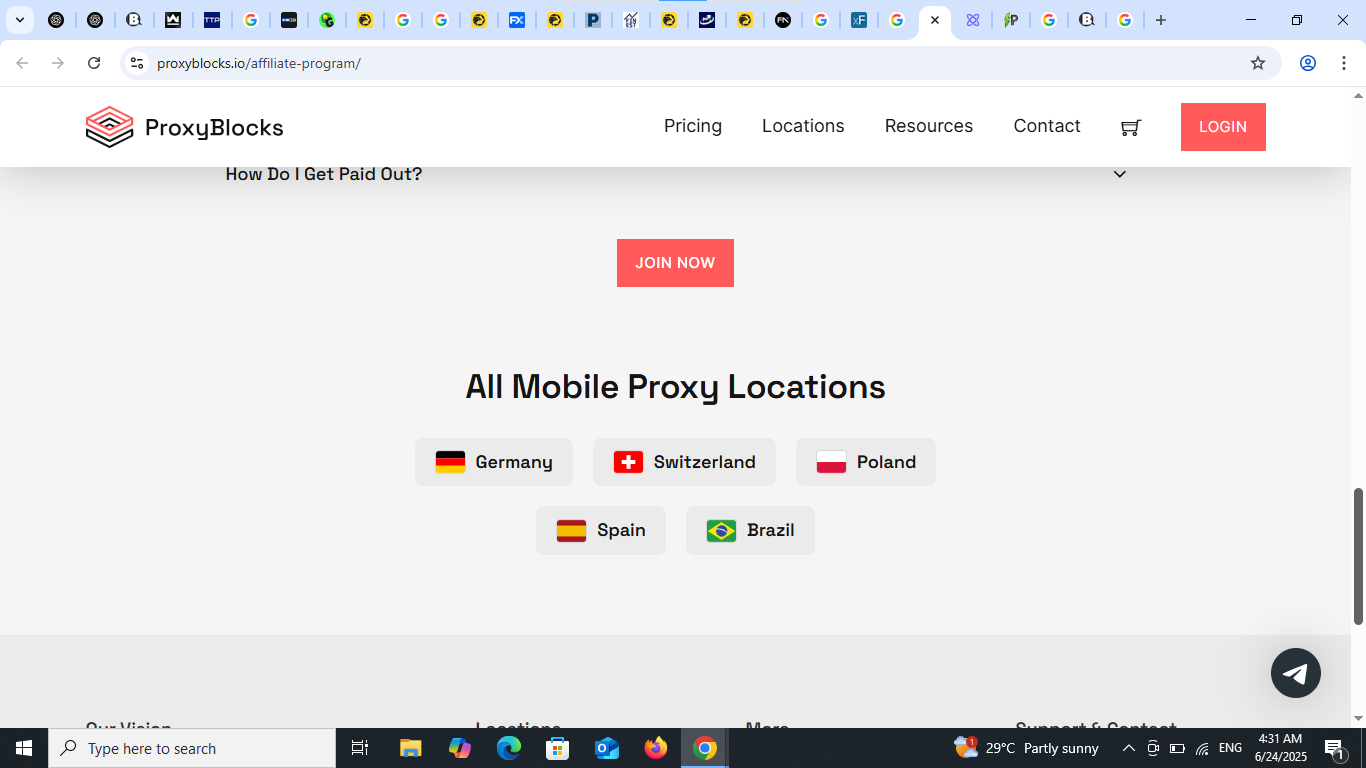This screenshot has height=768, width=1366.
Task: Open Microsoft Edge from the taskbar
Action: coord(509,748)
